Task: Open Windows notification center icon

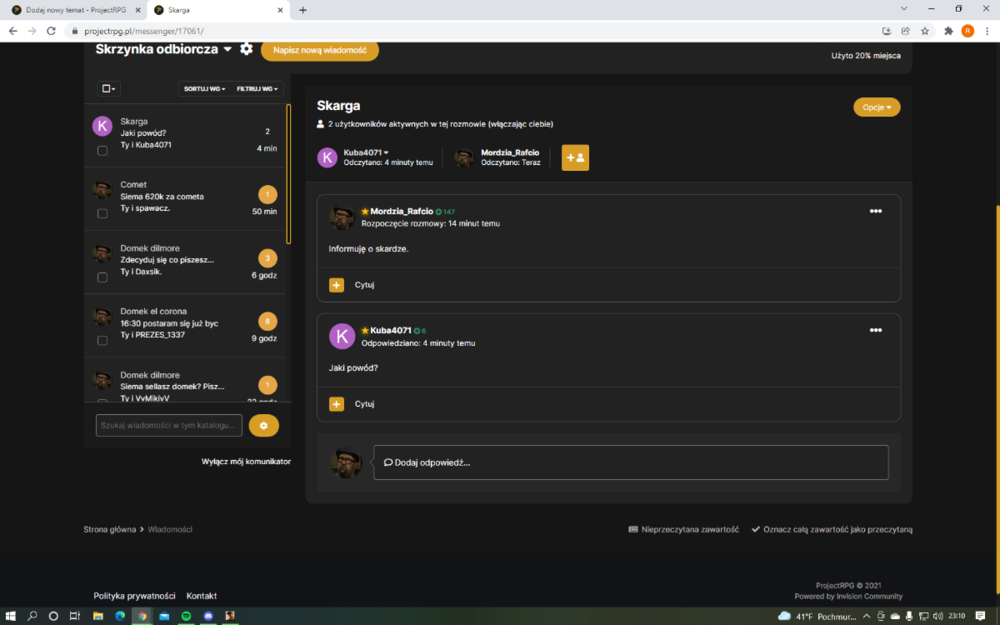Action: [980, 615]
